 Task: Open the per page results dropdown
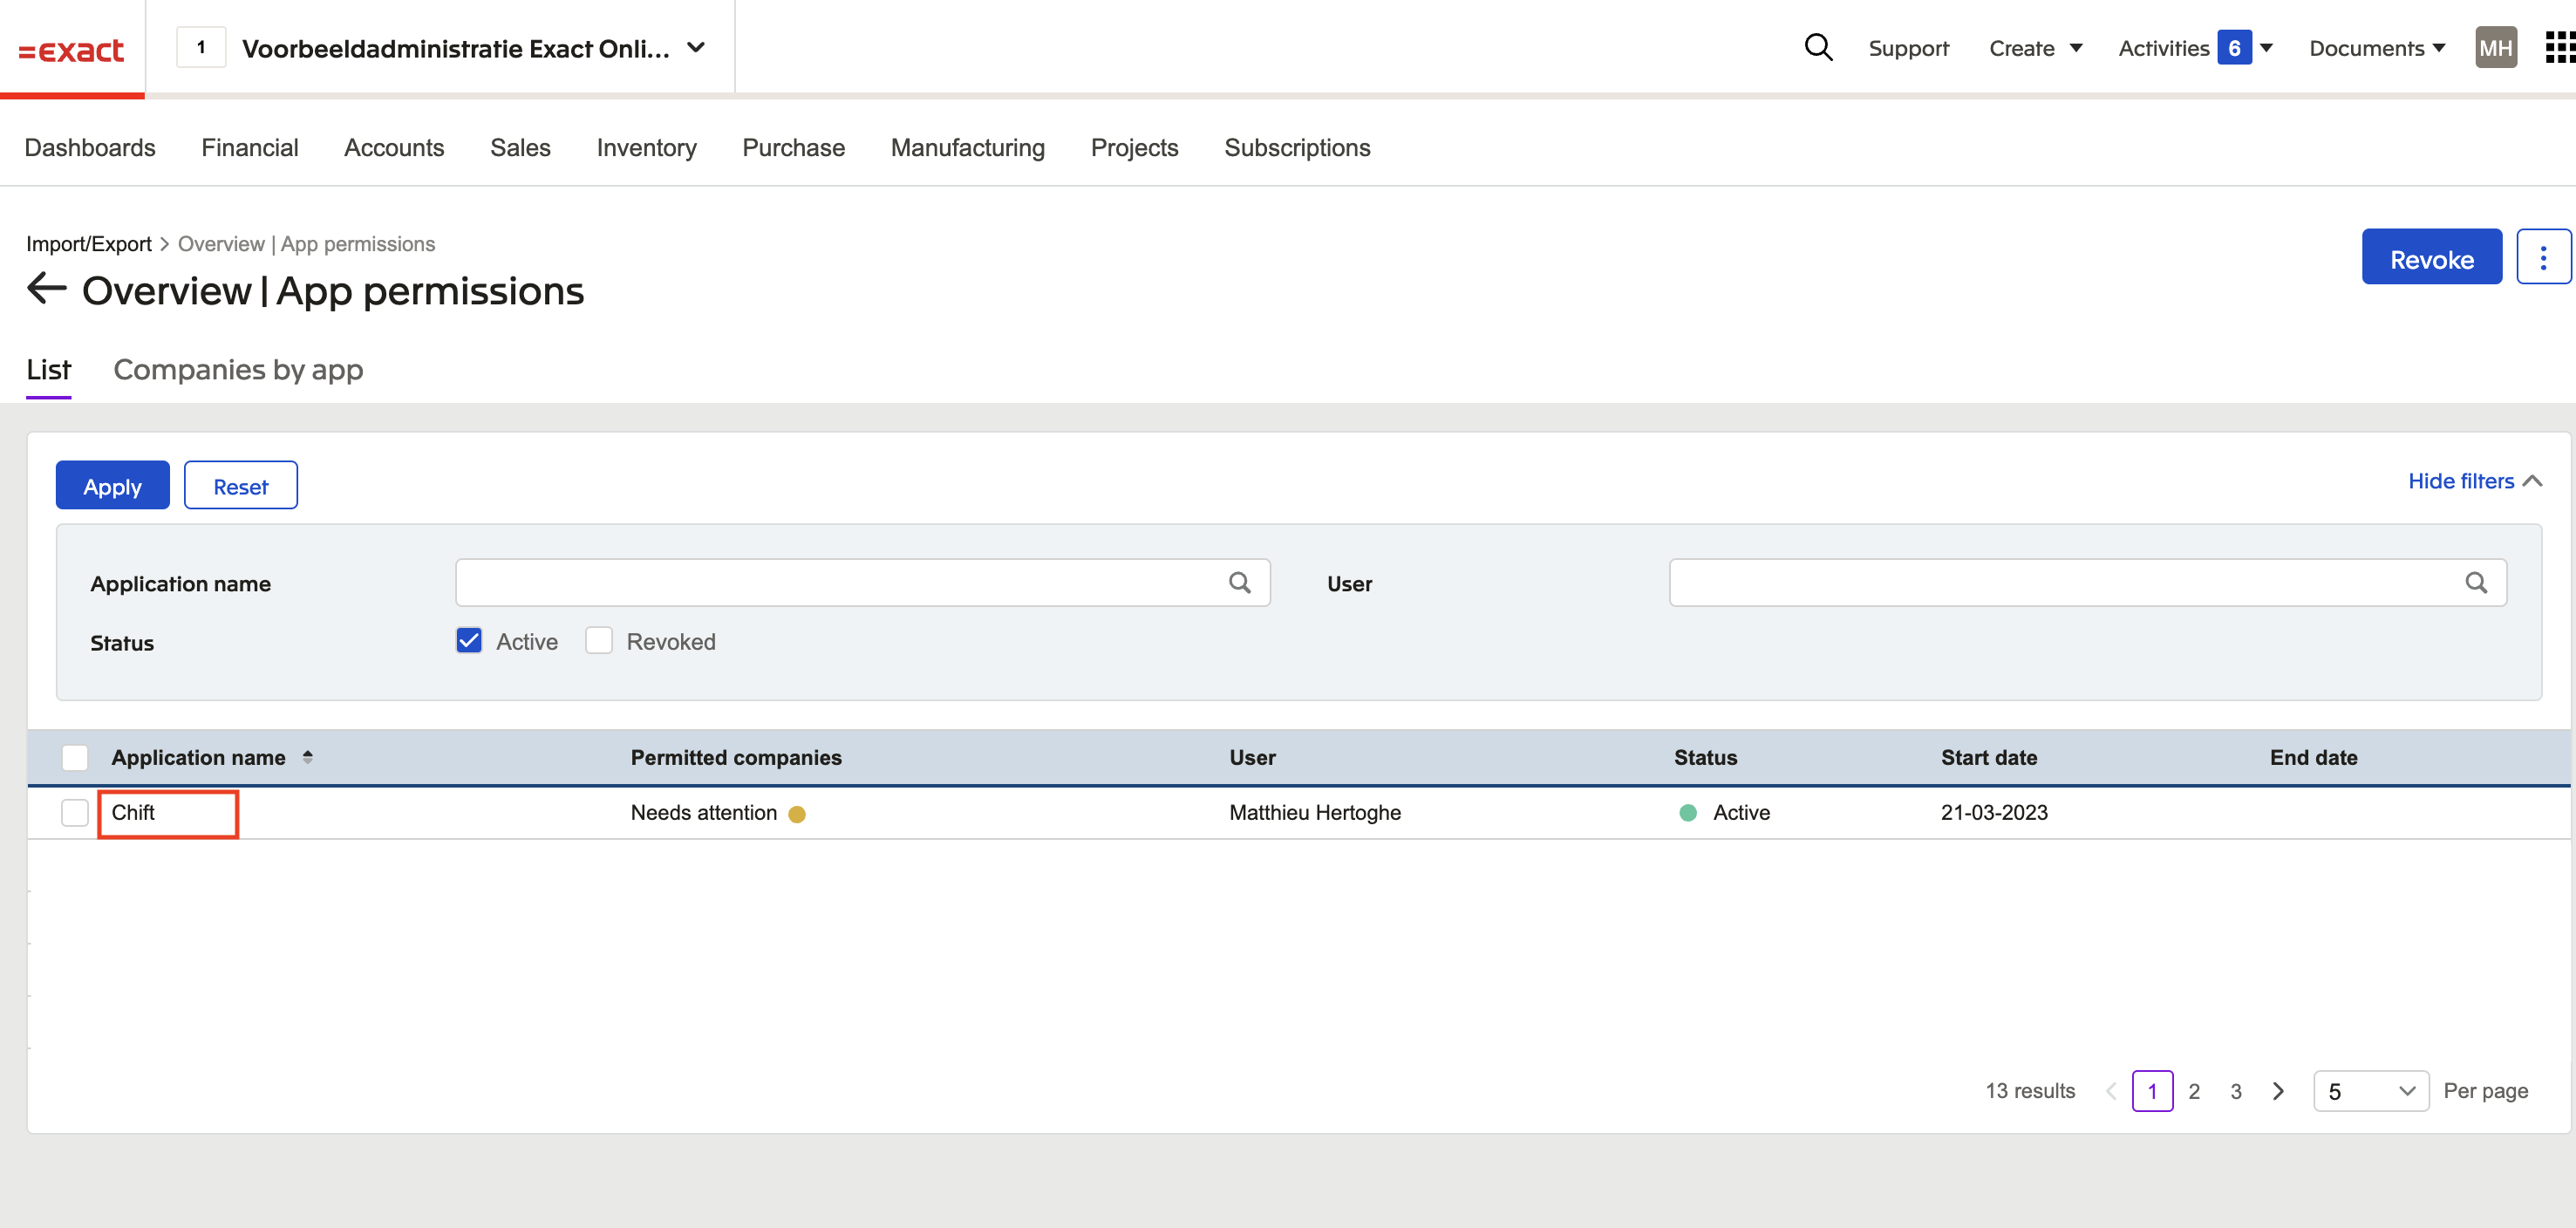click(x=2370, y=1091)
